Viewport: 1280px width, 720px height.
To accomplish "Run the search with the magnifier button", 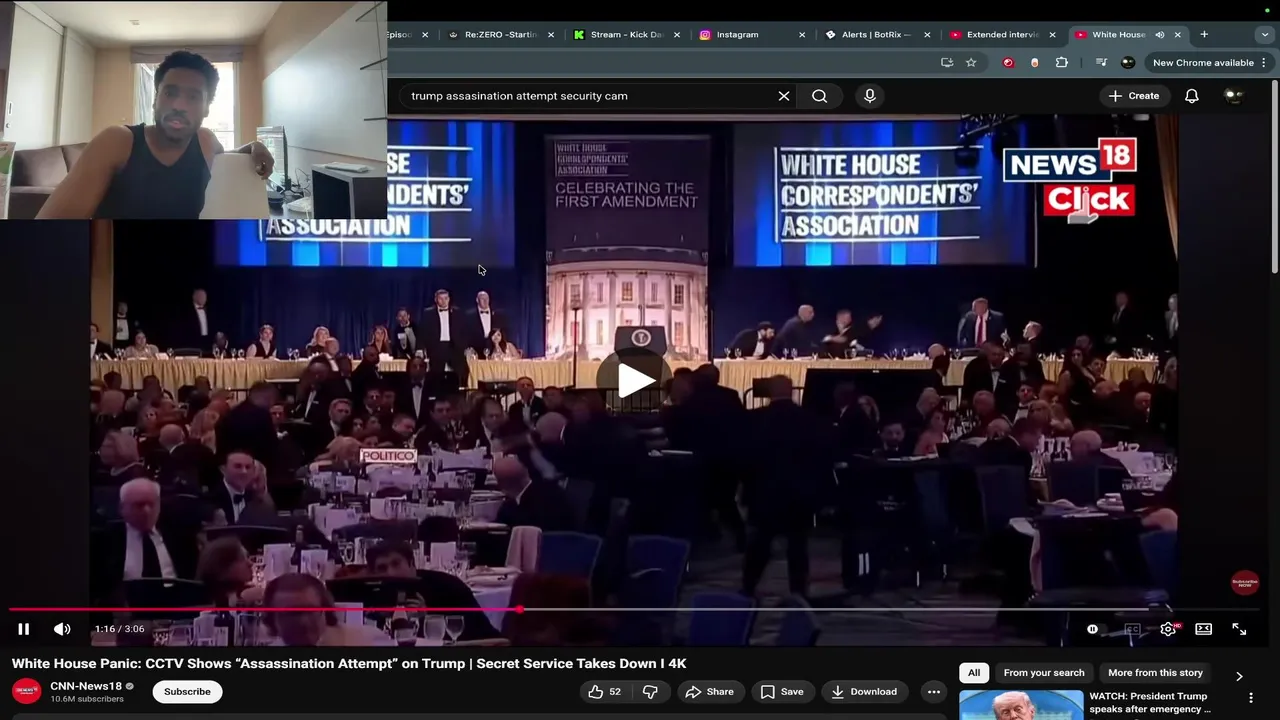I will pyautogui.click(x=820, y=96).
